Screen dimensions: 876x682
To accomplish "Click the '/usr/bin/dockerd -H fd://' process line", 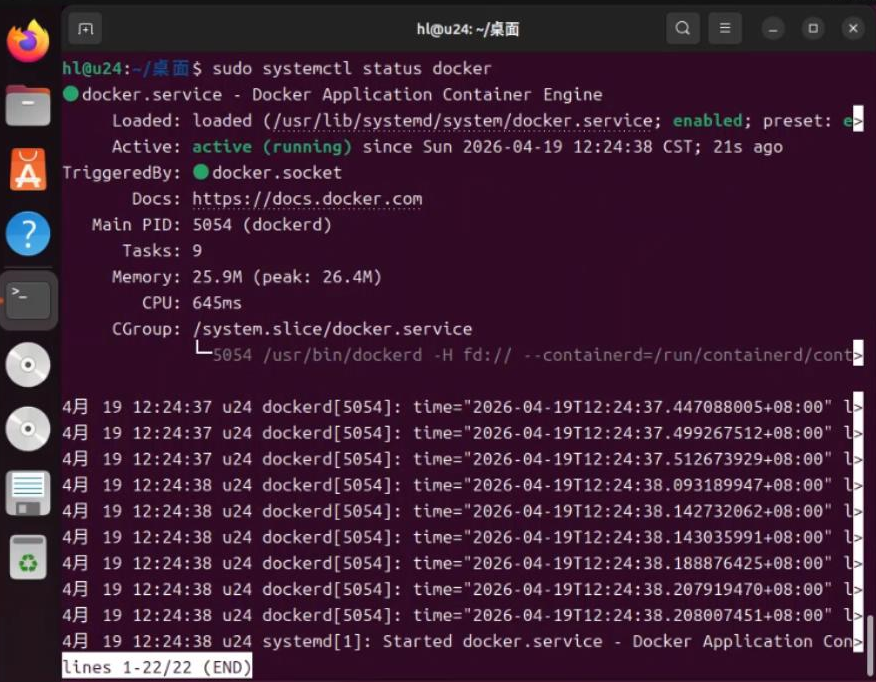I will click(x=530, y=355).
